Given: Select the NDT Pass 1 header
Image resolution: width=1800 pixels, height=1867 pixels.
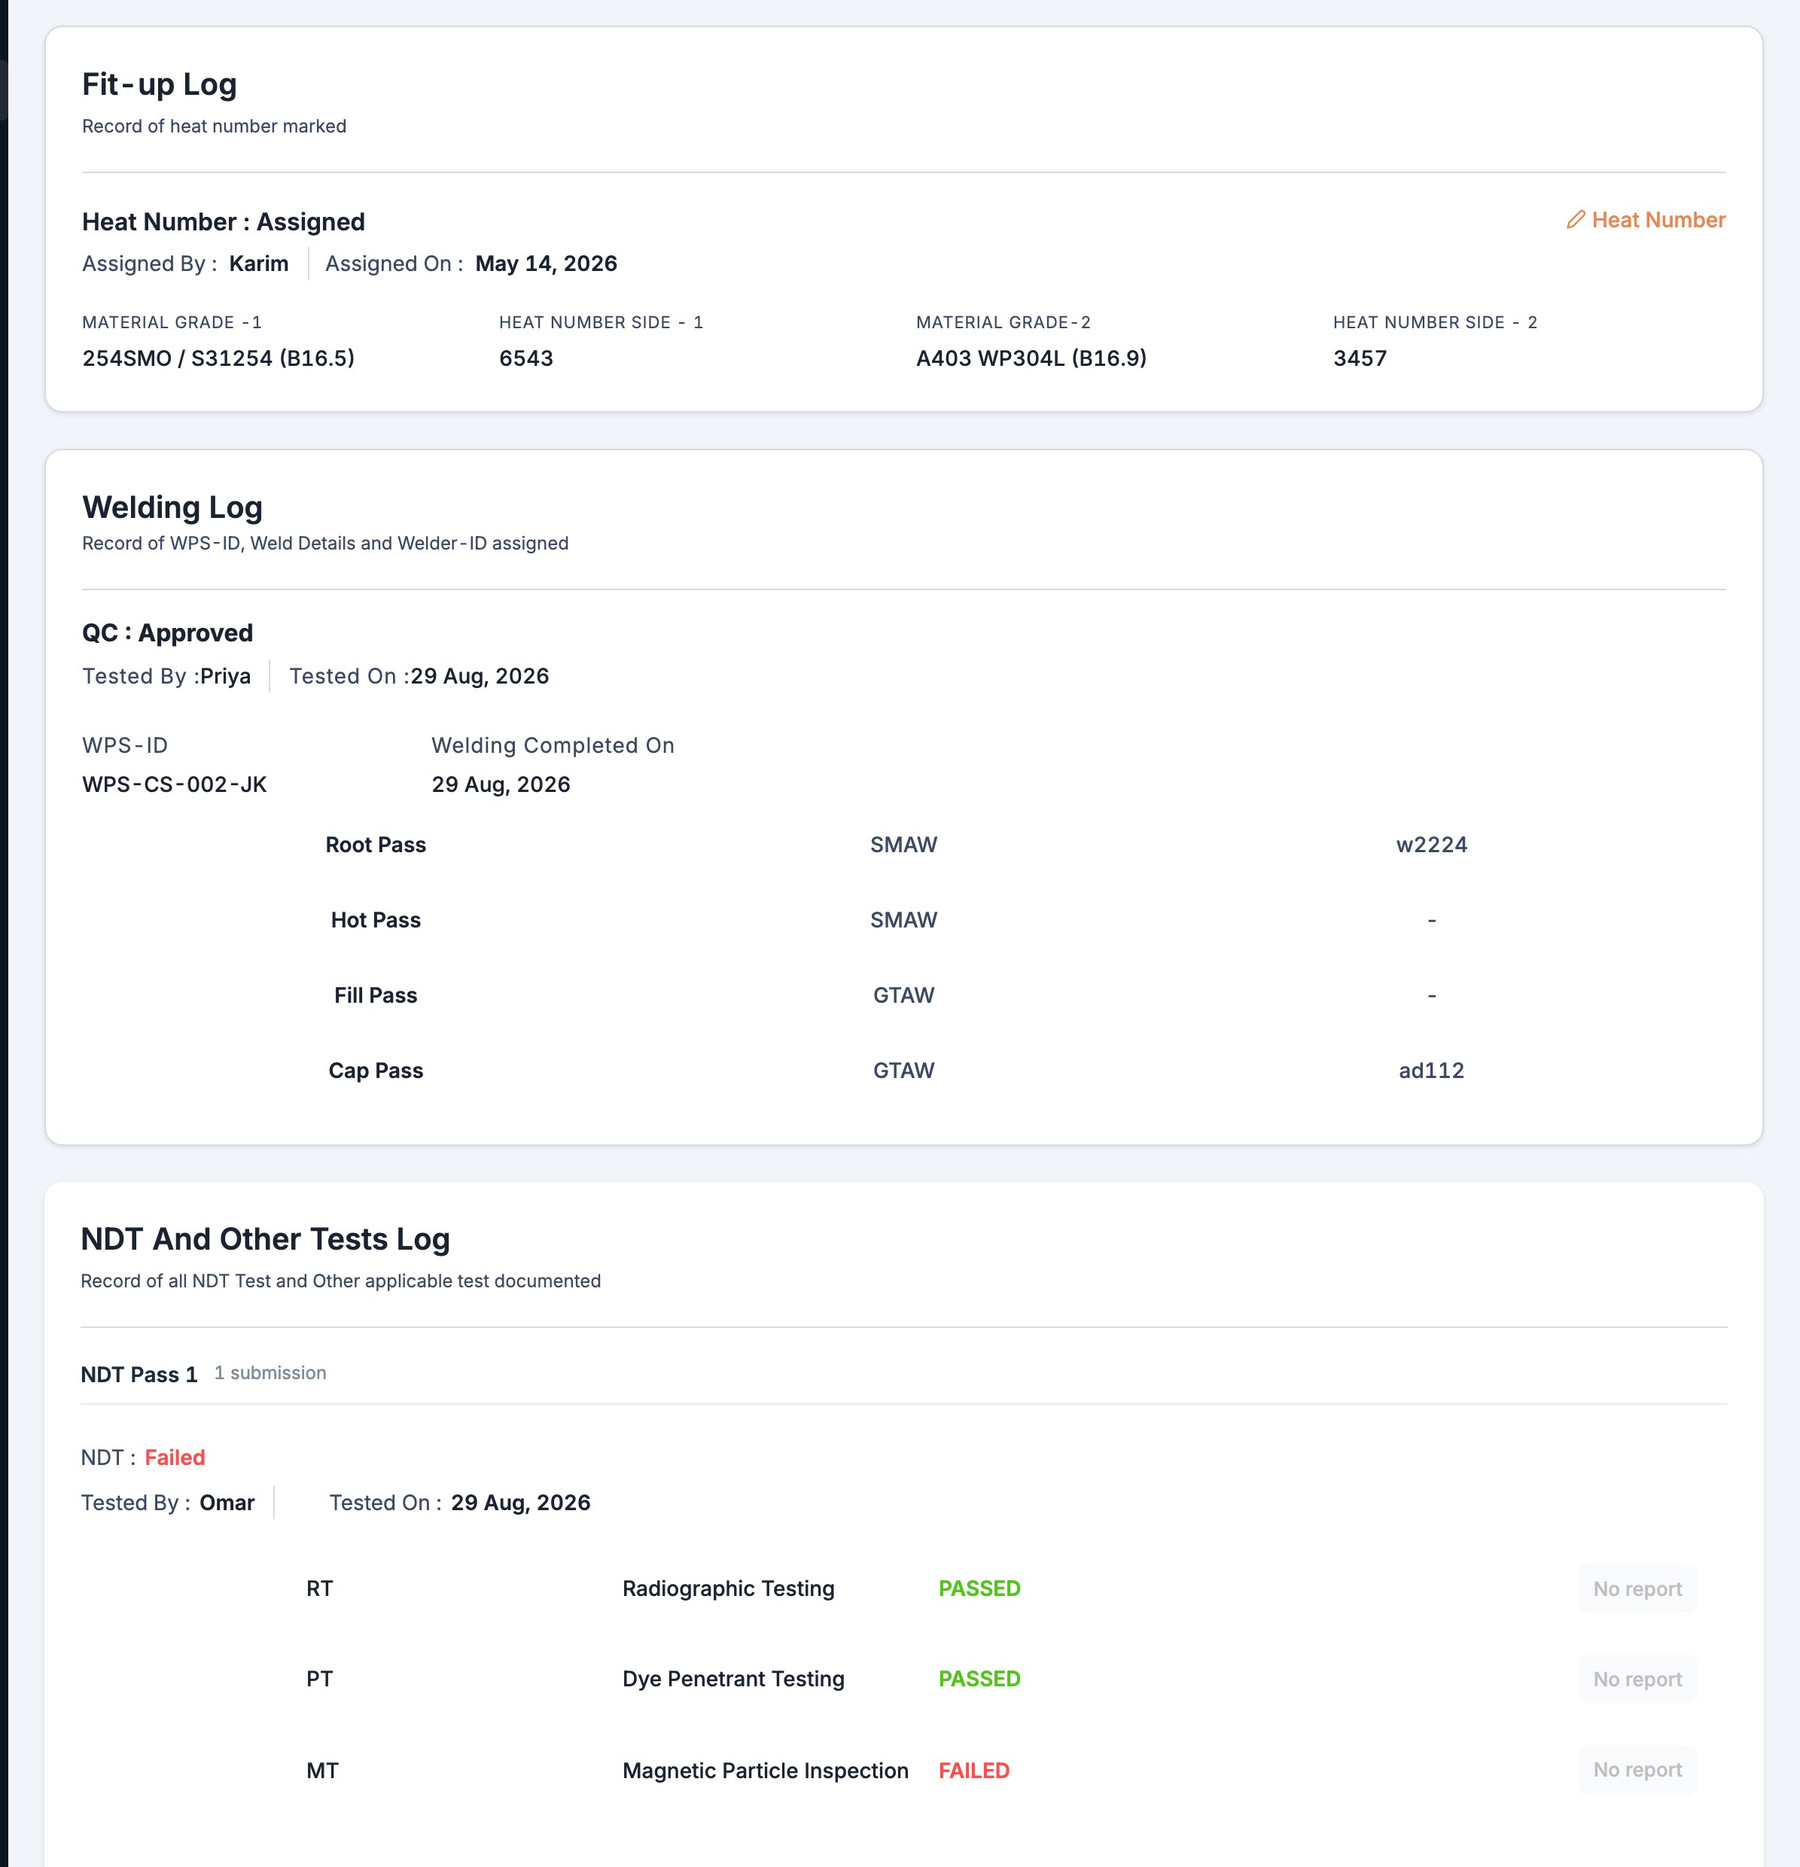Looking at the screenshot, I should point(139,1374).
